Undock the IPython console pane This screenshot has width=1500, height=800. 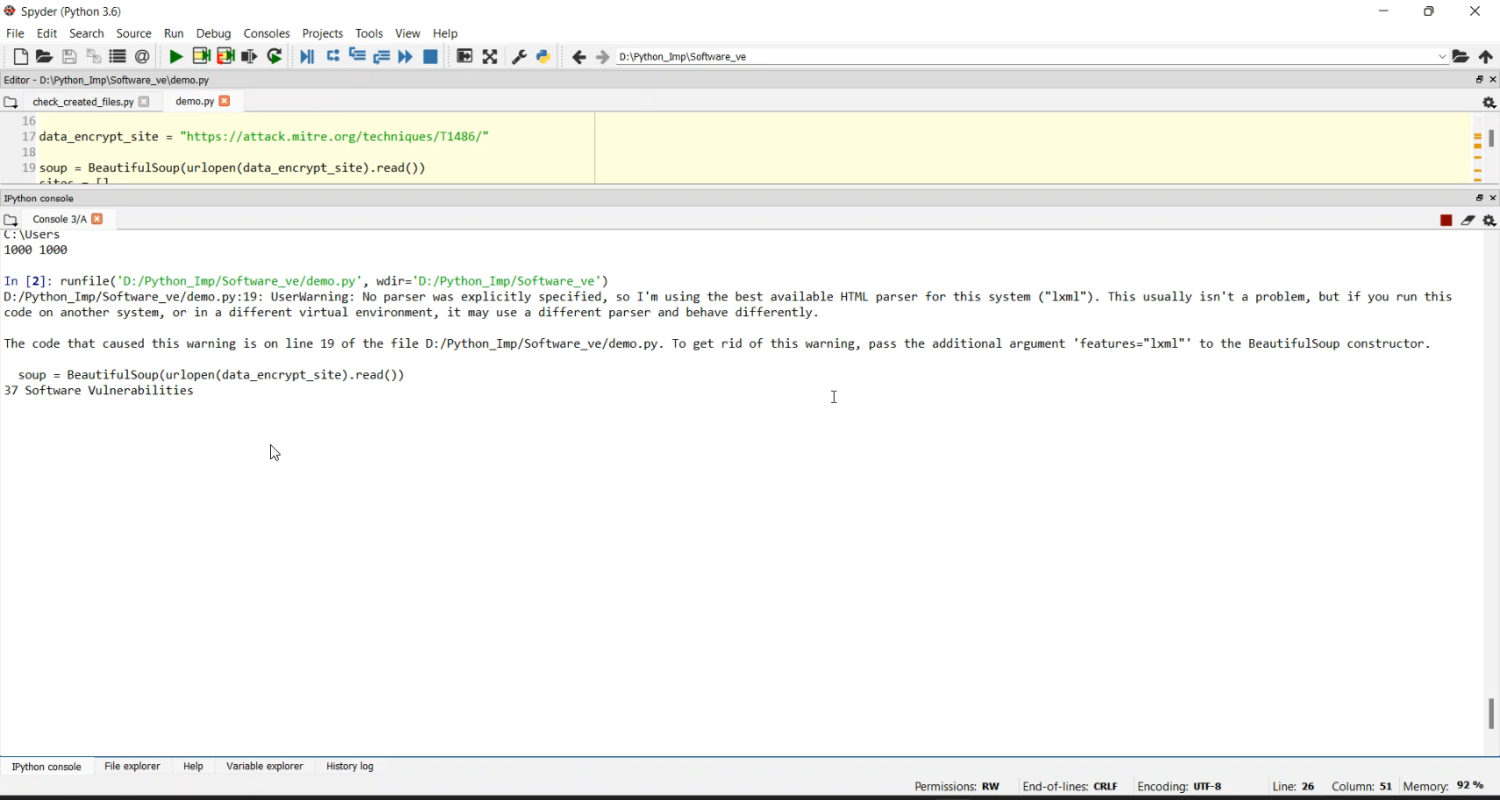[x=1479, y=198]
